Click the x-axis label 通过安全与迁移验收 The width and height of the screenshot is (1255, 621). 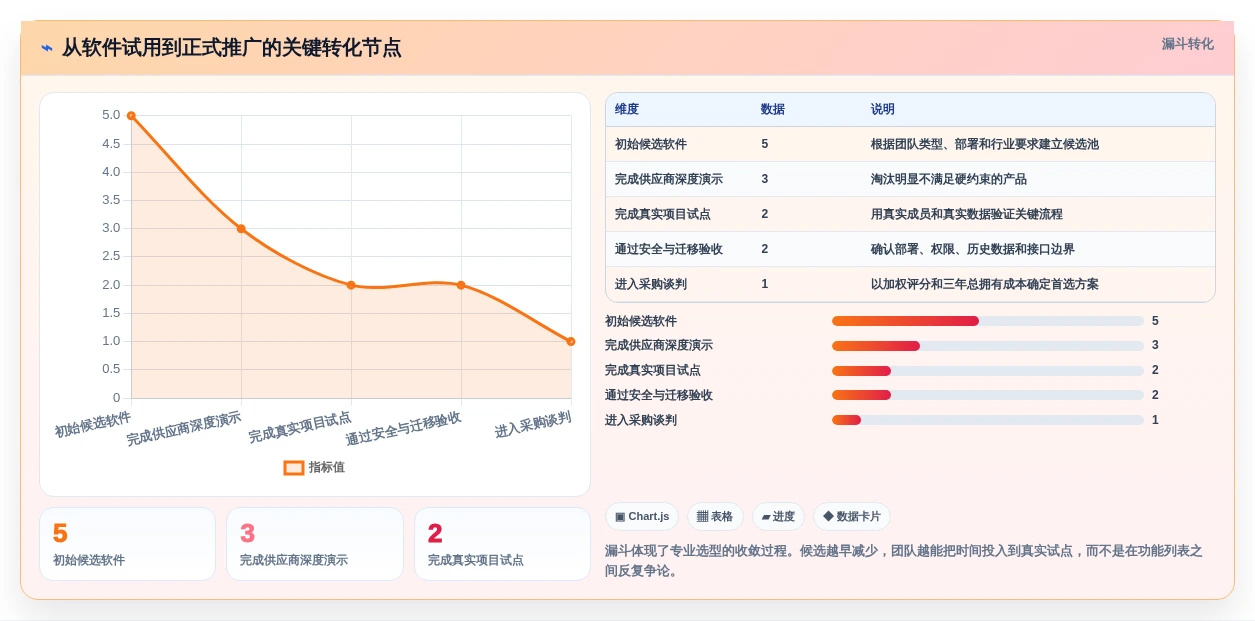click(404, 429)
